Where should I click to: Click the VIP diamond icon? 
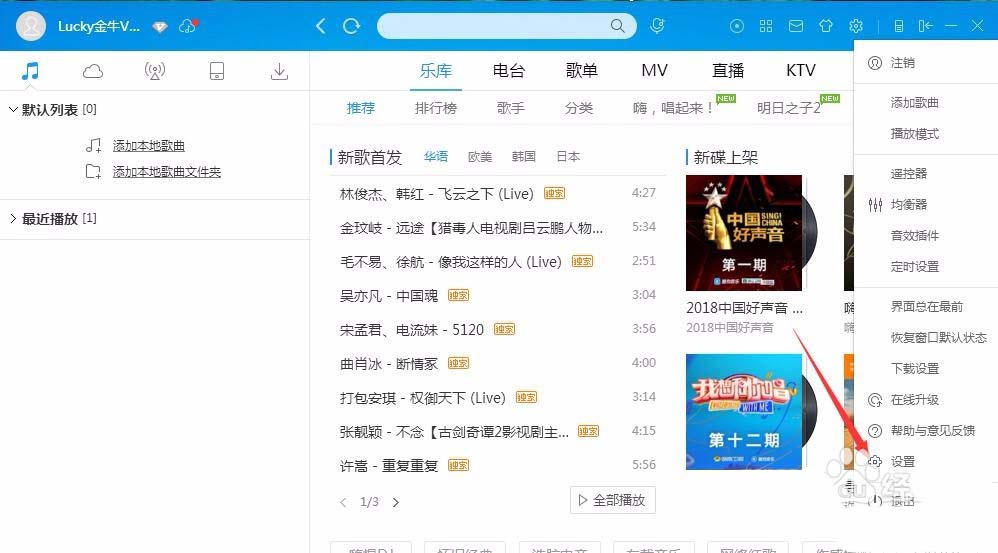point(160,27)
